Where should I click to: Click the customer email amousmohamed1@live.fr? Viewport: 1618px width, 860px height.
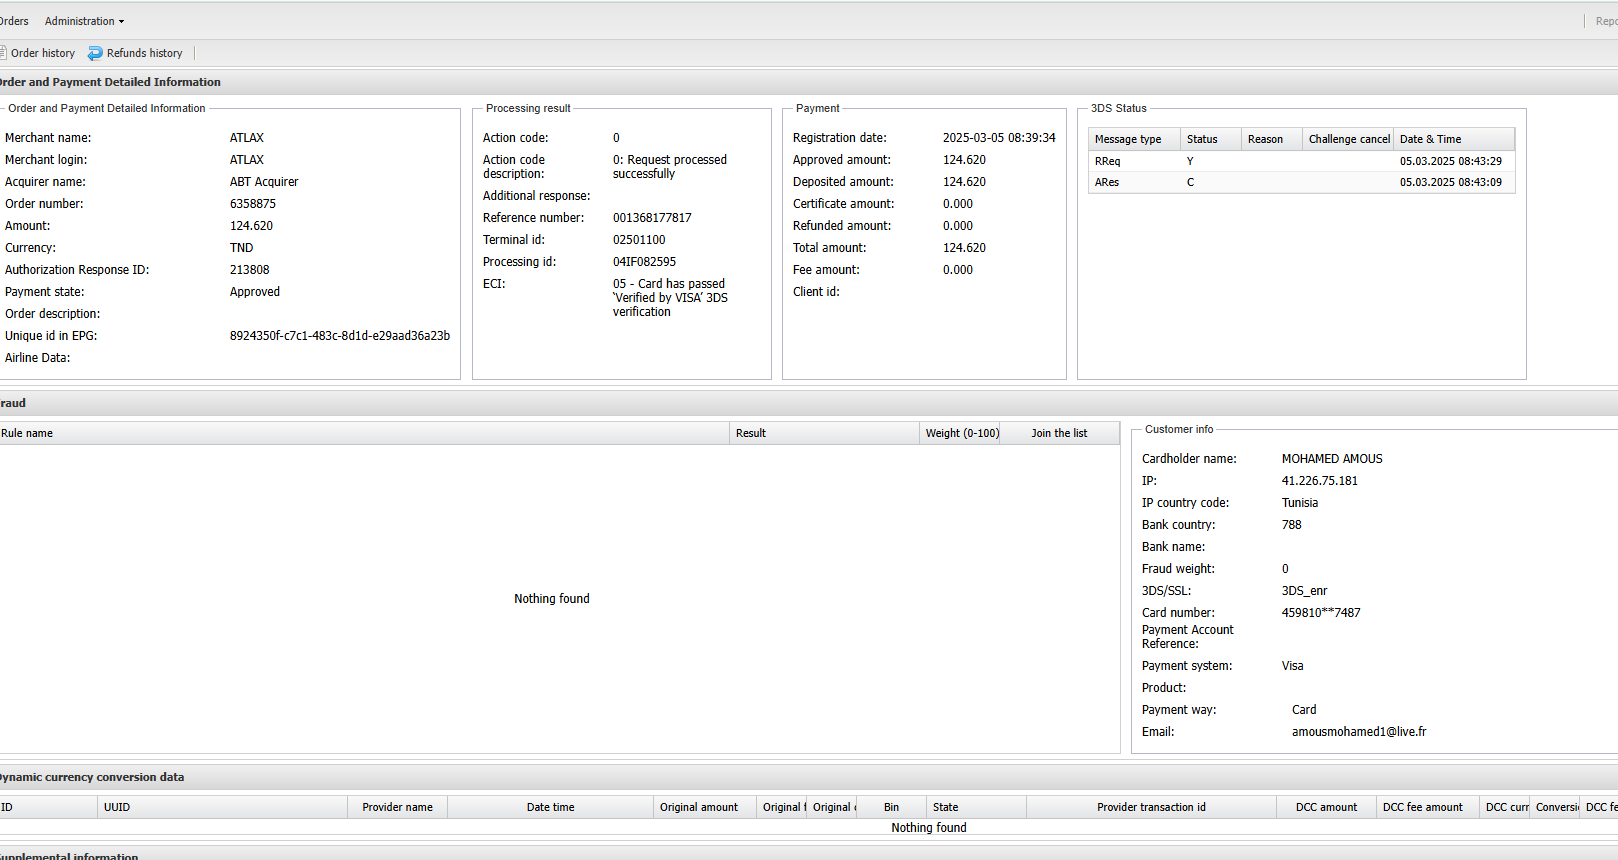(1358, 732)
